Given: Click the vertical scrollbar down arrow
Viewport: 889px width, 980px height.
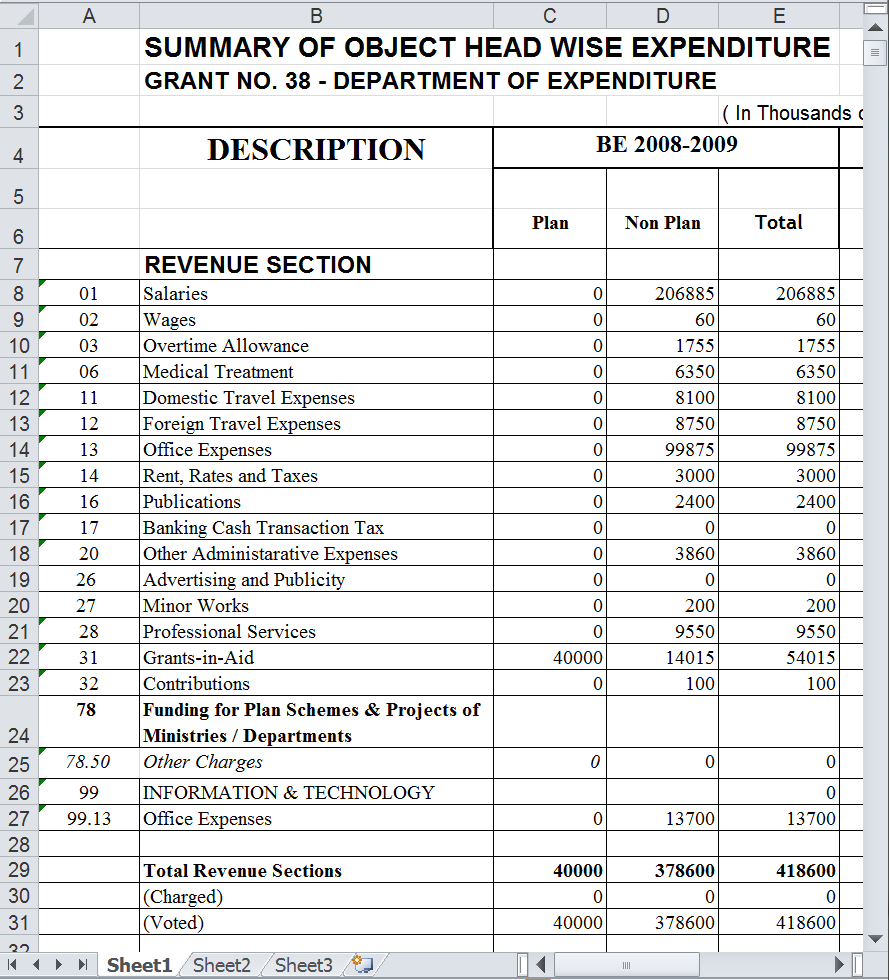Looking at the screenshot, I should [x=875, y=939].
